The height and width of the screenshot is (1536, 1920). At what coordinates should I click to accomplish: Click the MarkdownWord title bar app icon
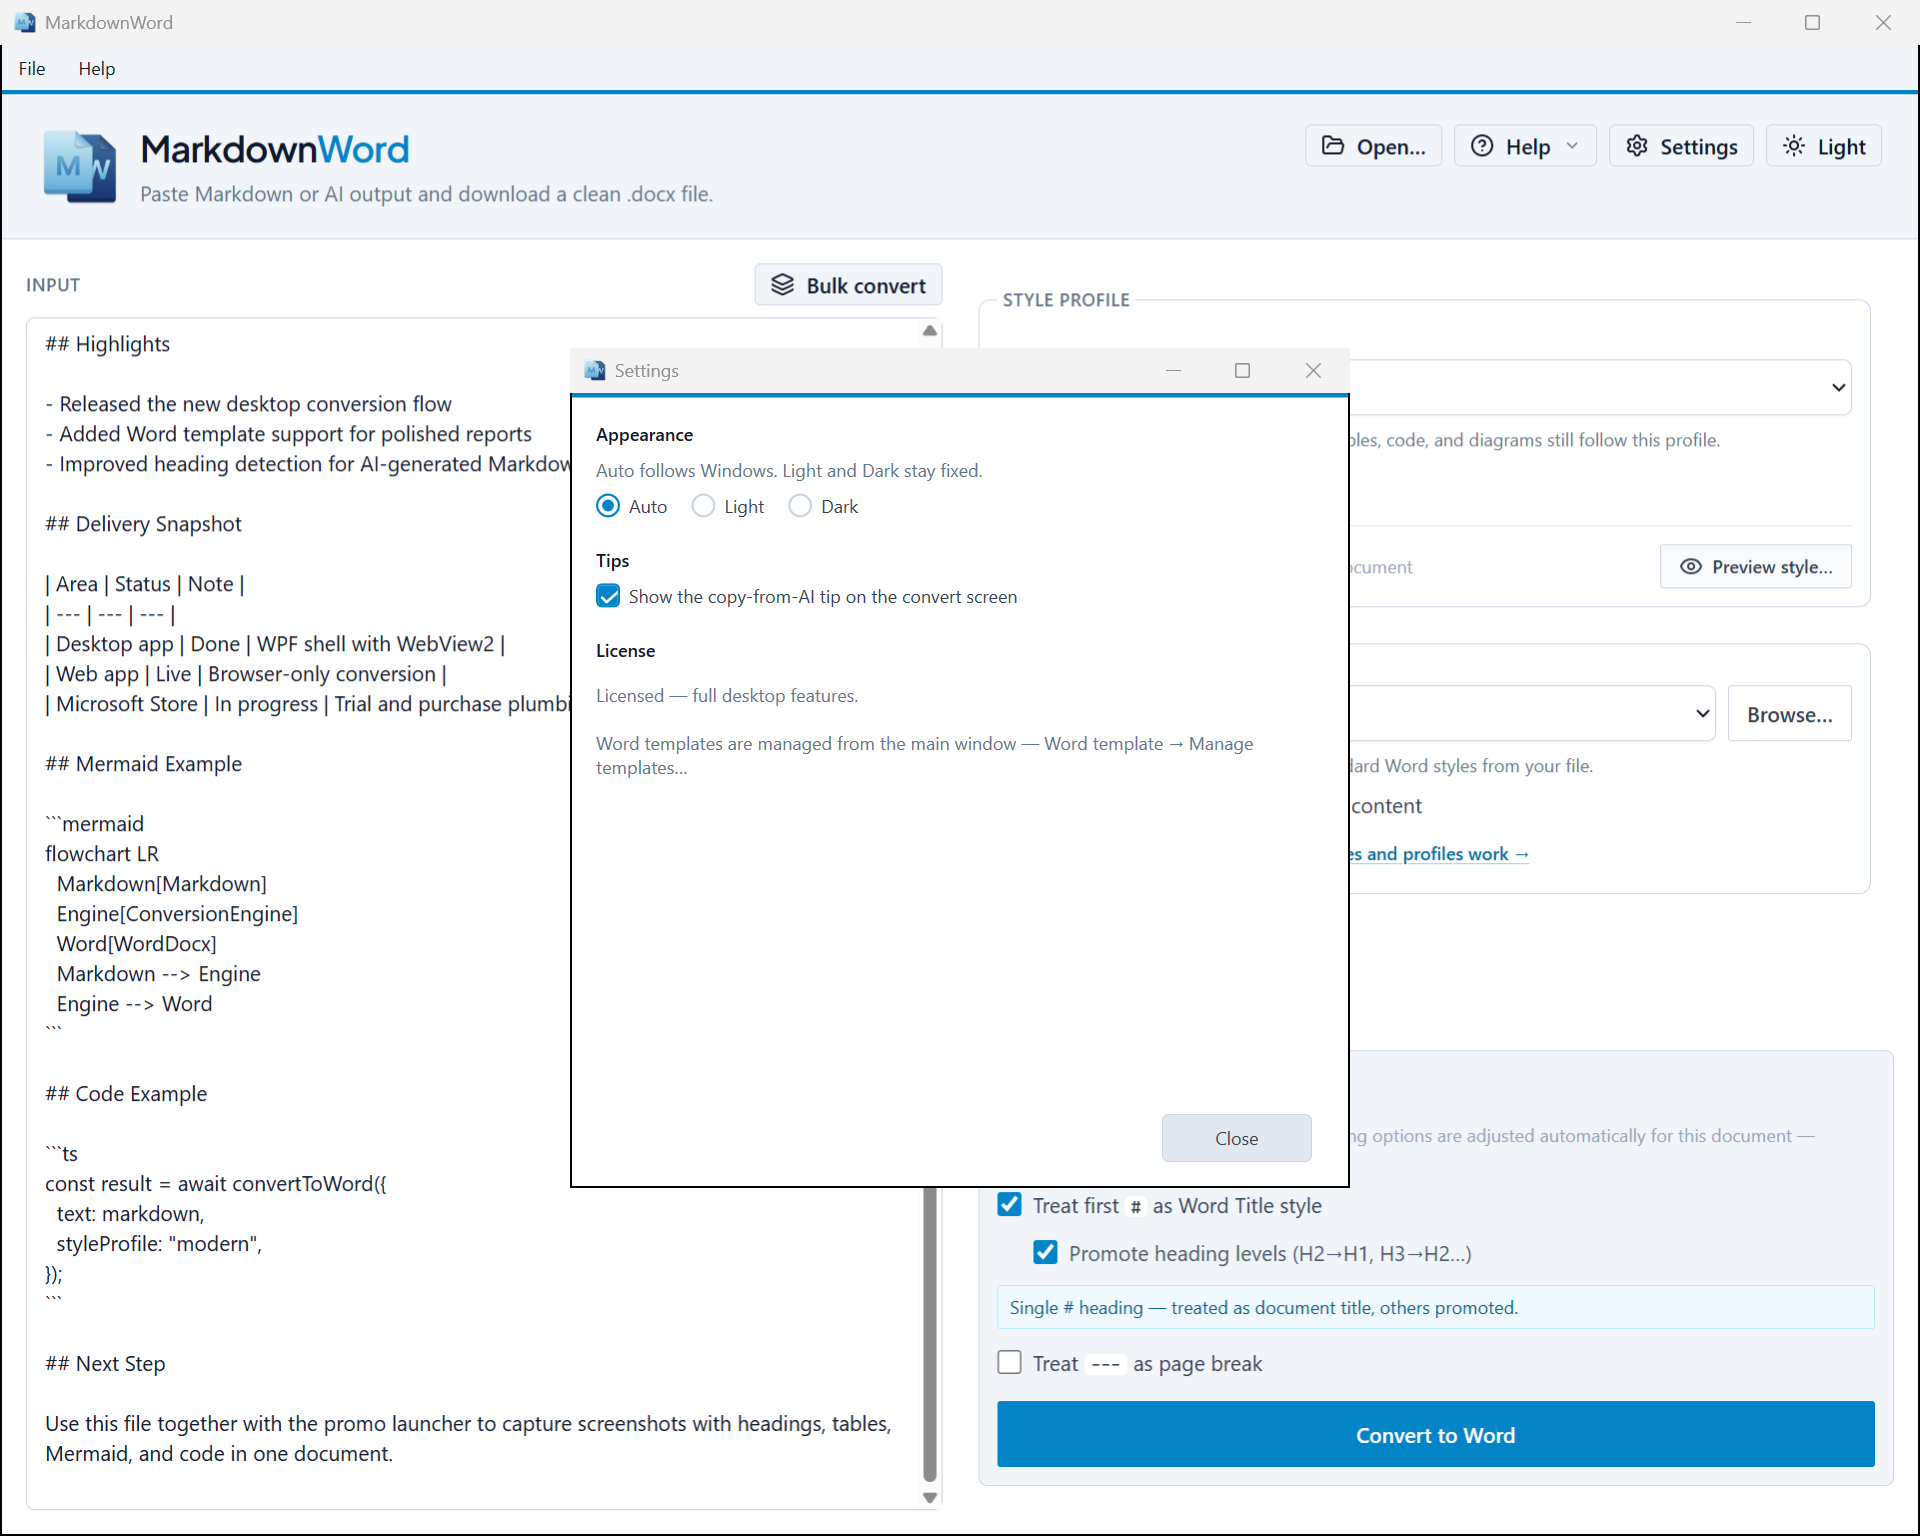tap(25, 22)
